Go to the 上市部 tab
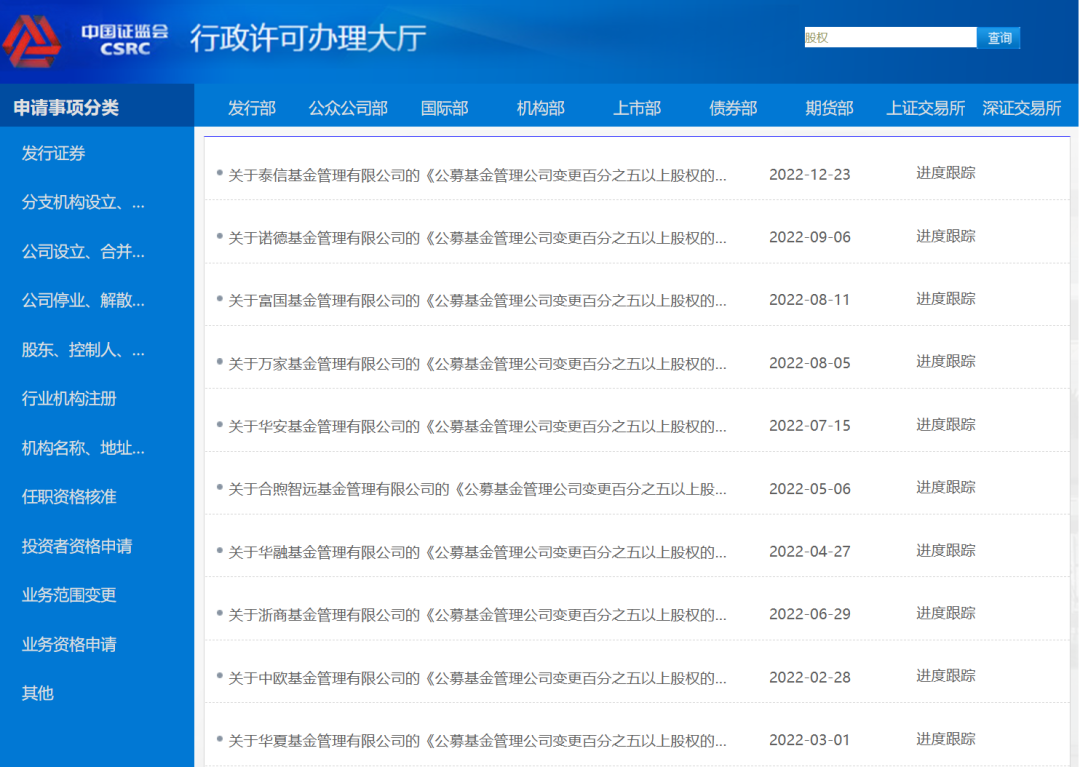This screenshot has width=1080, height=767. 637,108
